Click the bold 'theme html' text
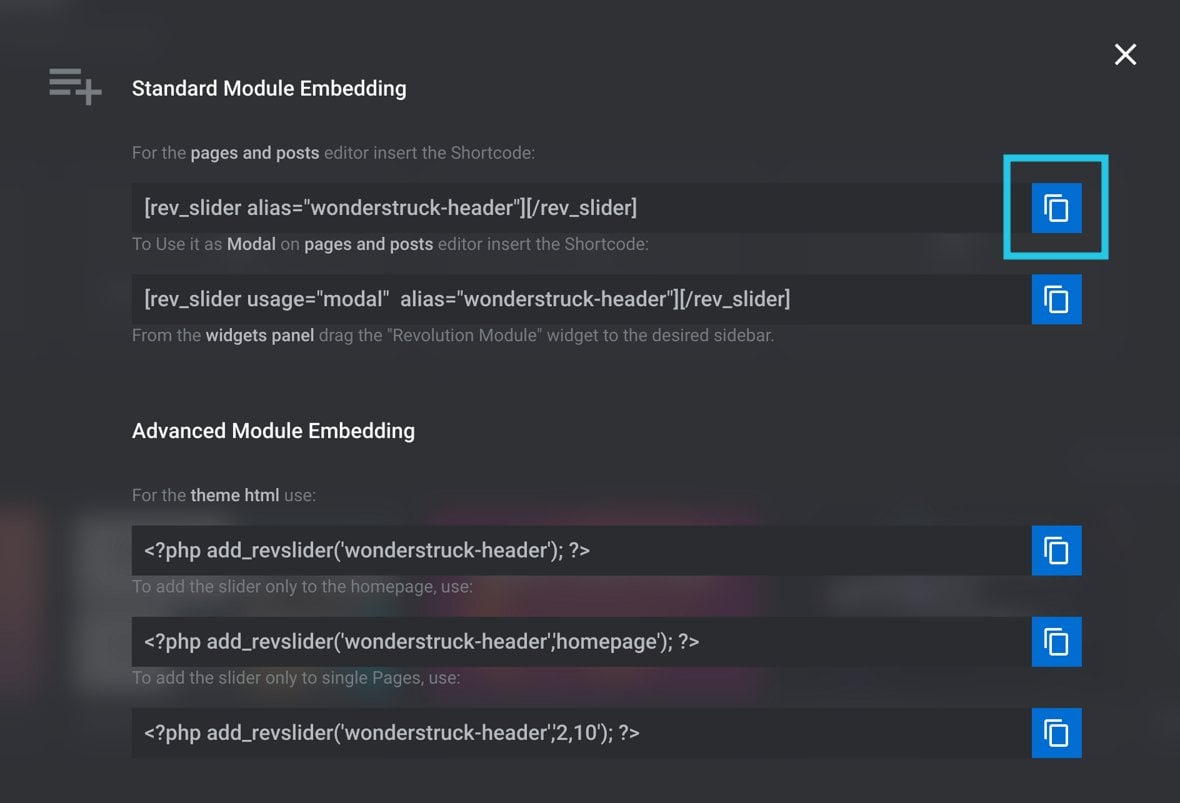Screen dimensions: 1180x803 [x=235, y=495]
